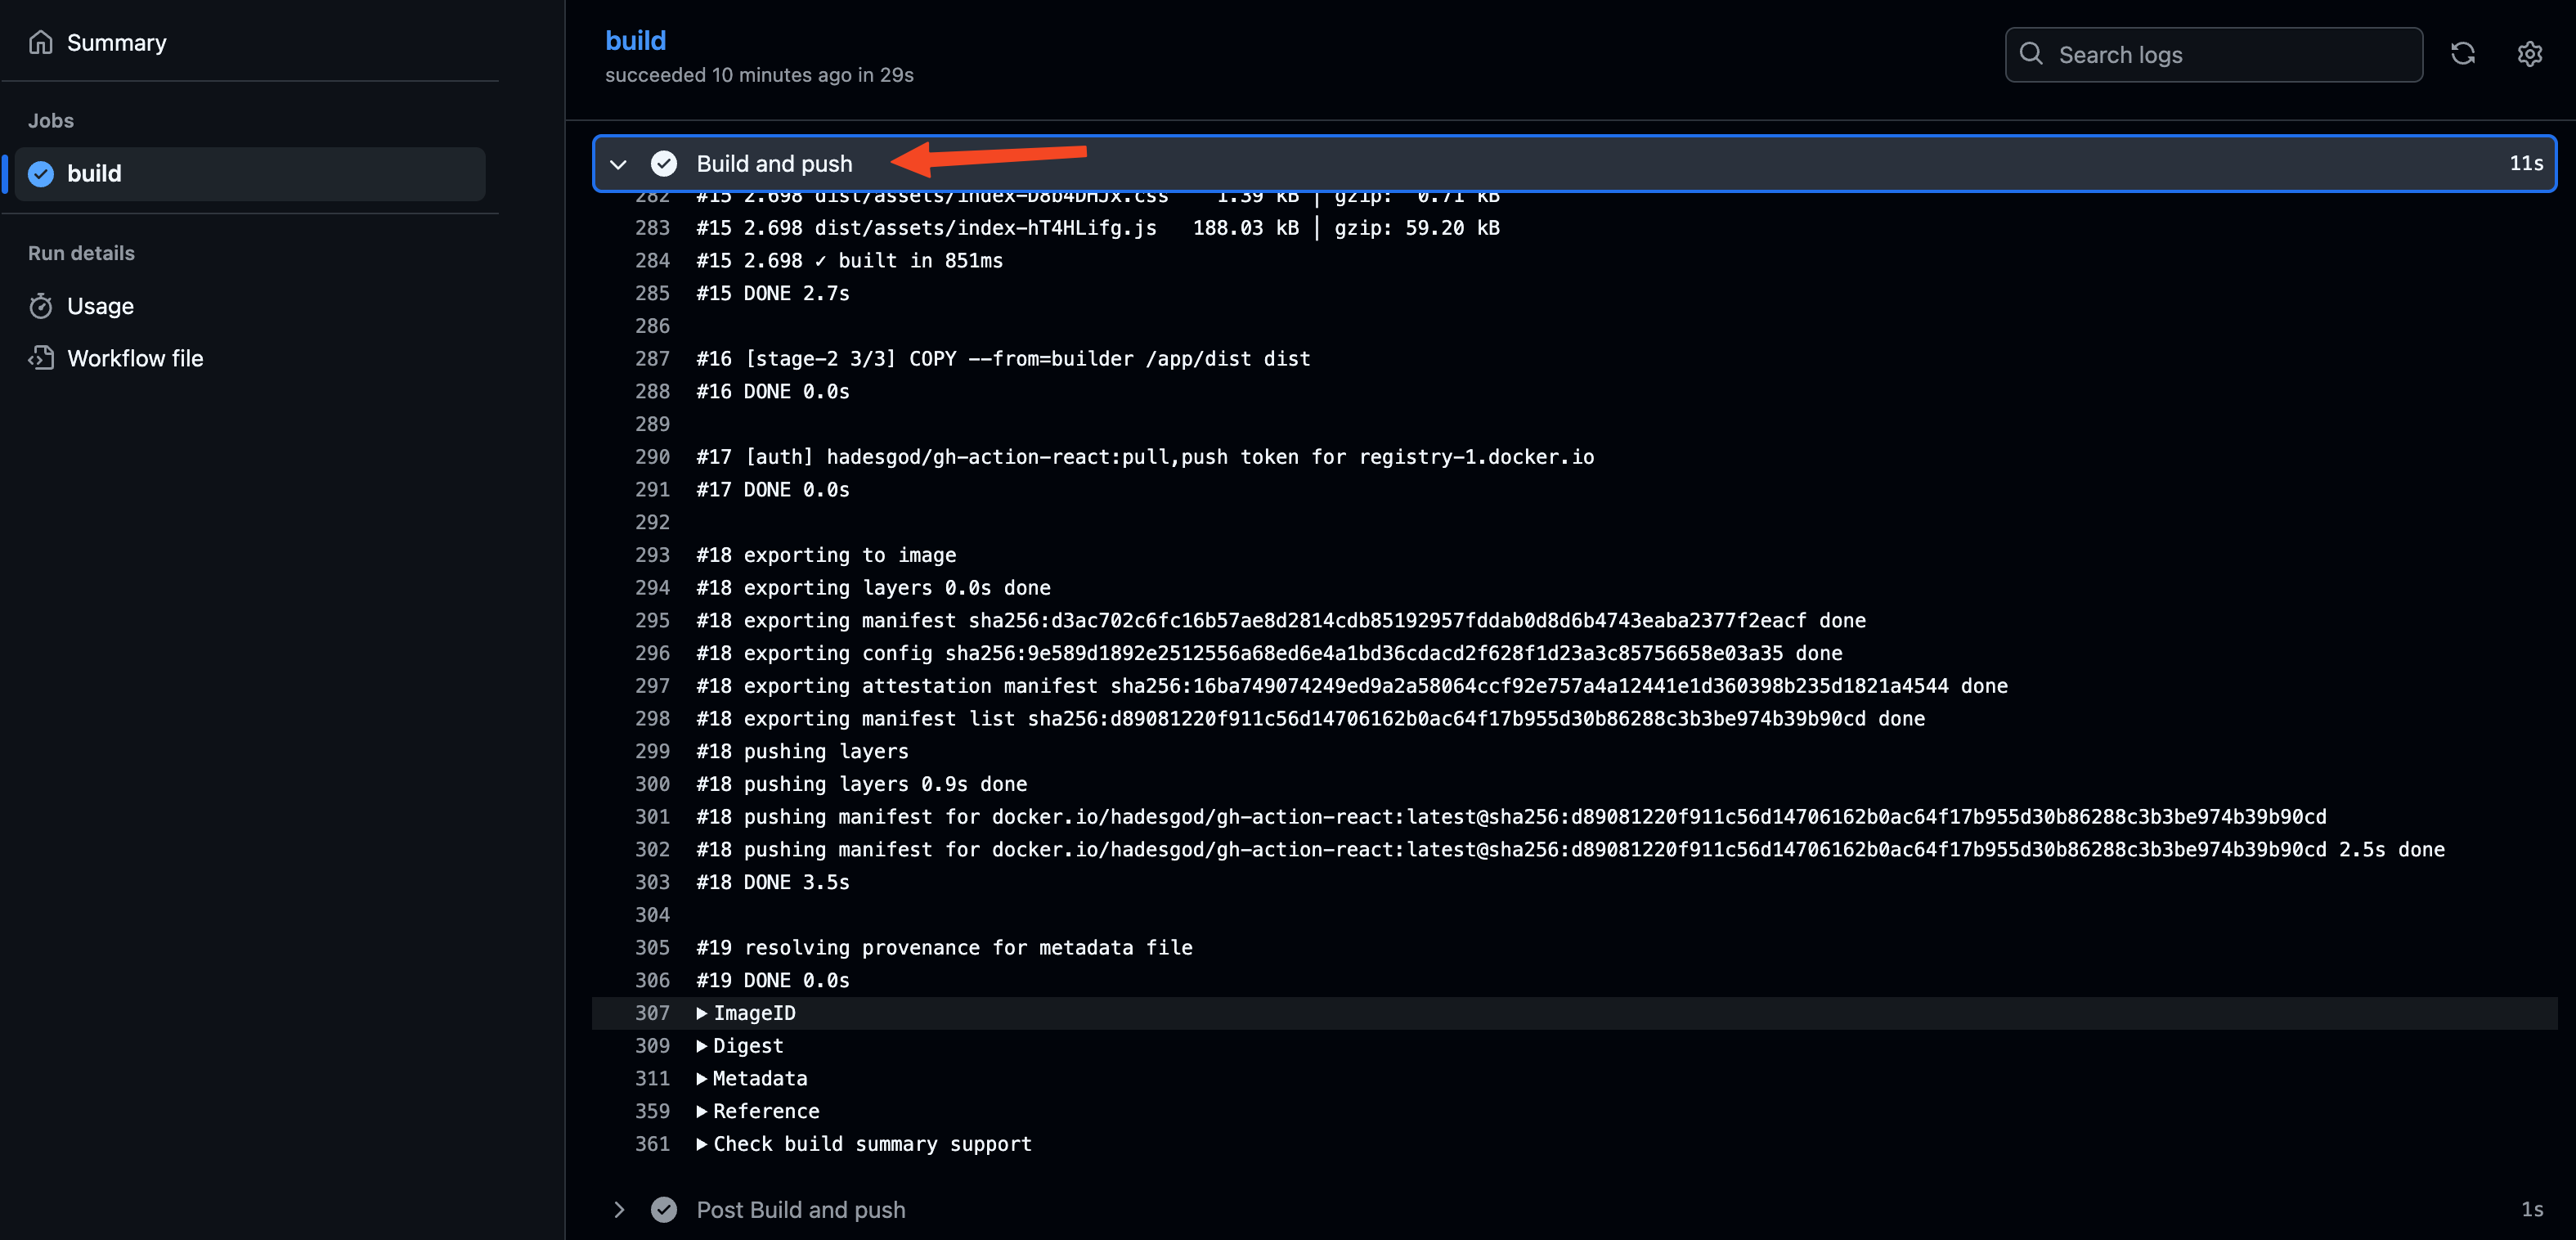Open the log settings gear icon

point(2529,54)
